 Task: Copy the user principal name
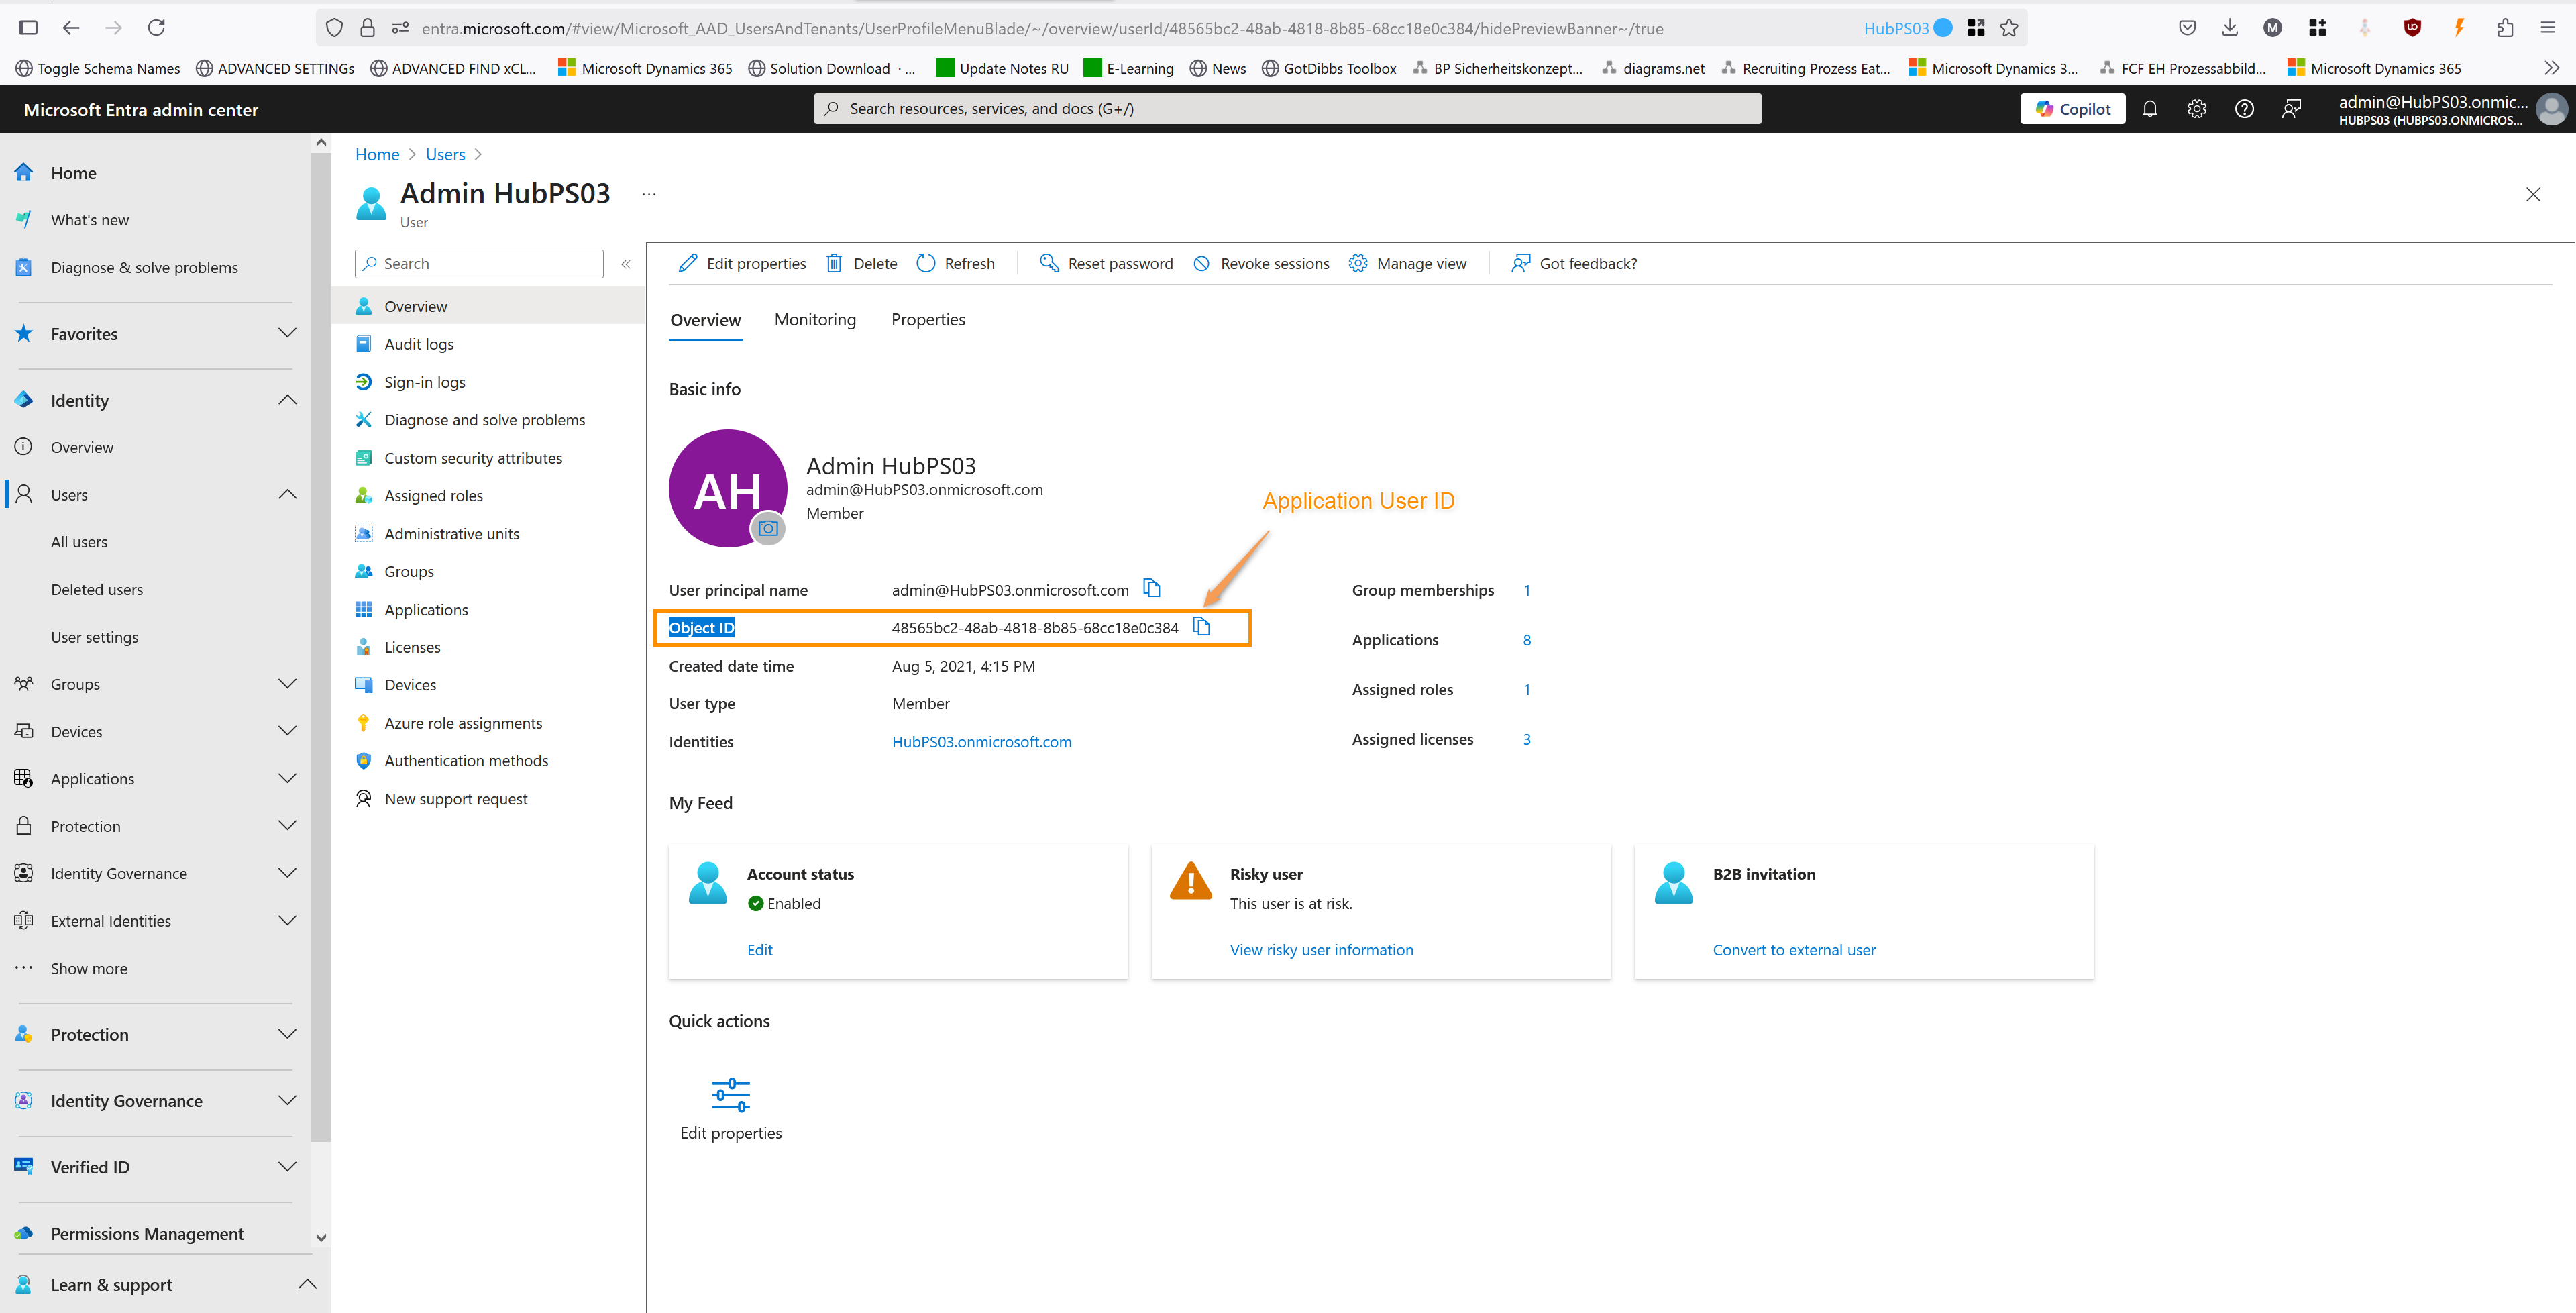[x=1152, y=588]
